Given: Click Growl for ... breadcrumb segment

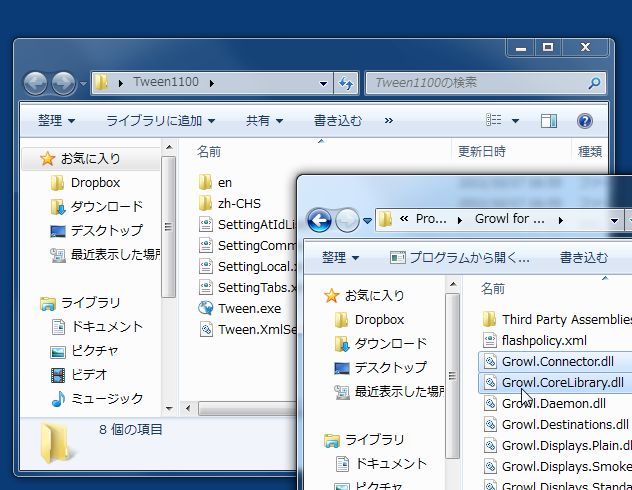Looking at the screenshot, I should (x=510, y=219).
